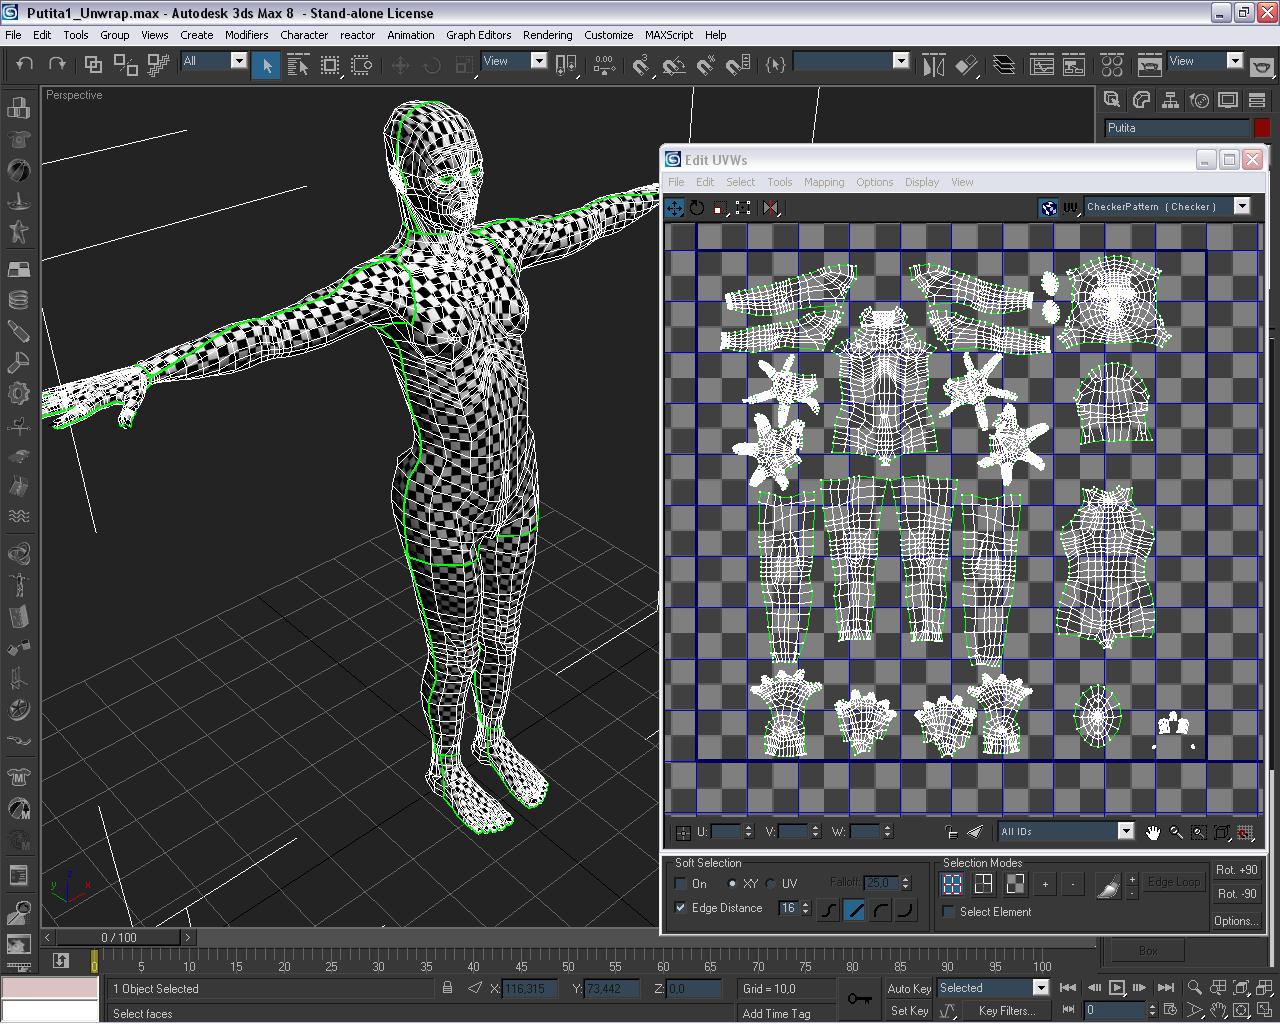
Task: Toggle the Set Key mode button
Action: (x=909, y=1011)
